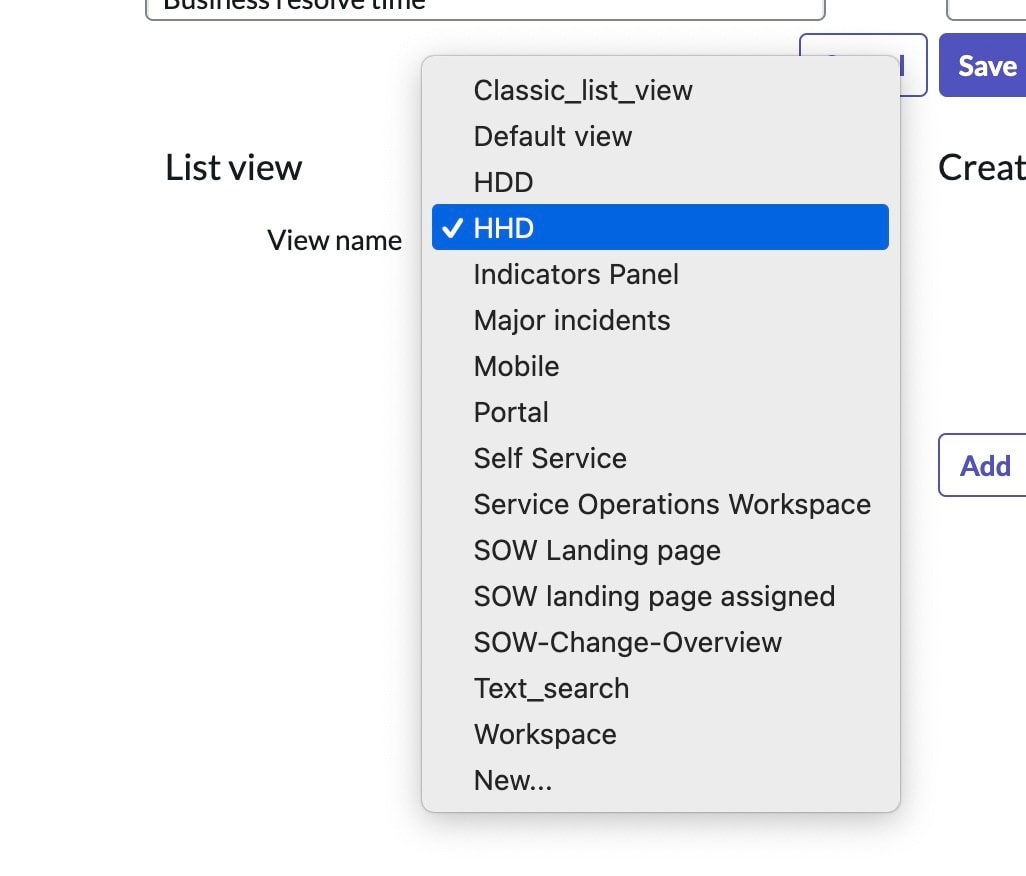Select the Indicators Panel view
The height and width of the screenshot is (876, 1026).
point(576,274)
